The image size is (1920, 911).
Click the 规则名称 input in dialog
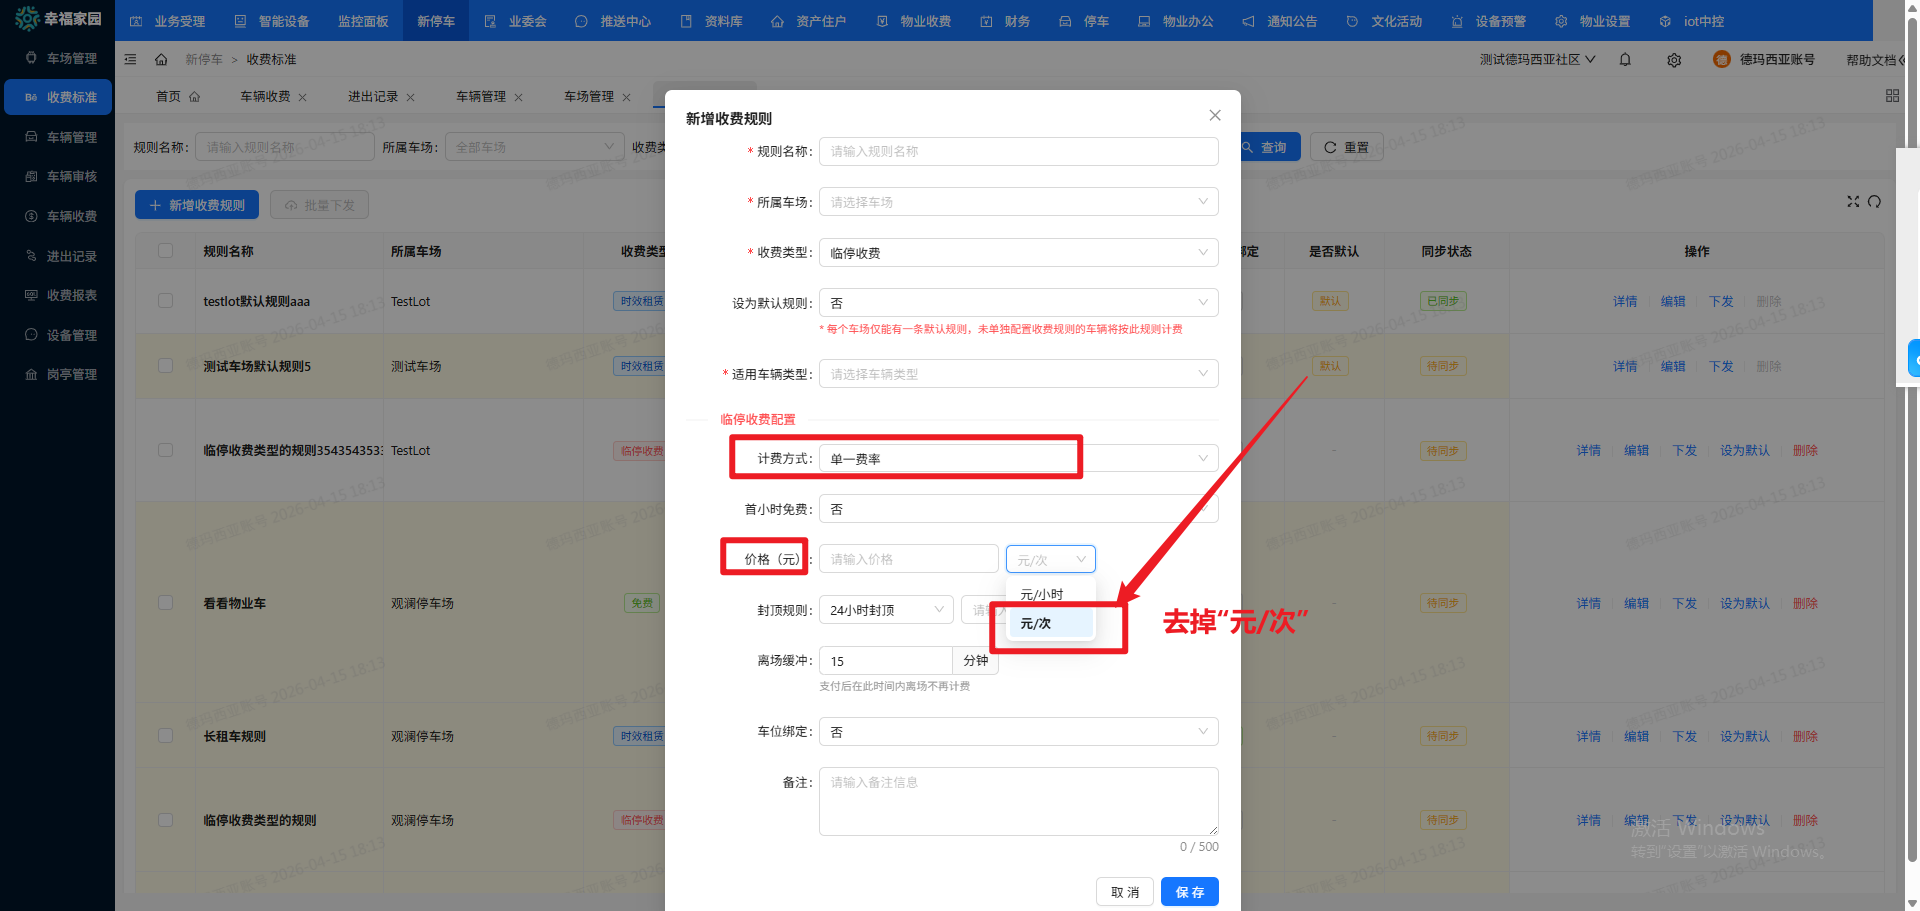tap(1018, 152)
